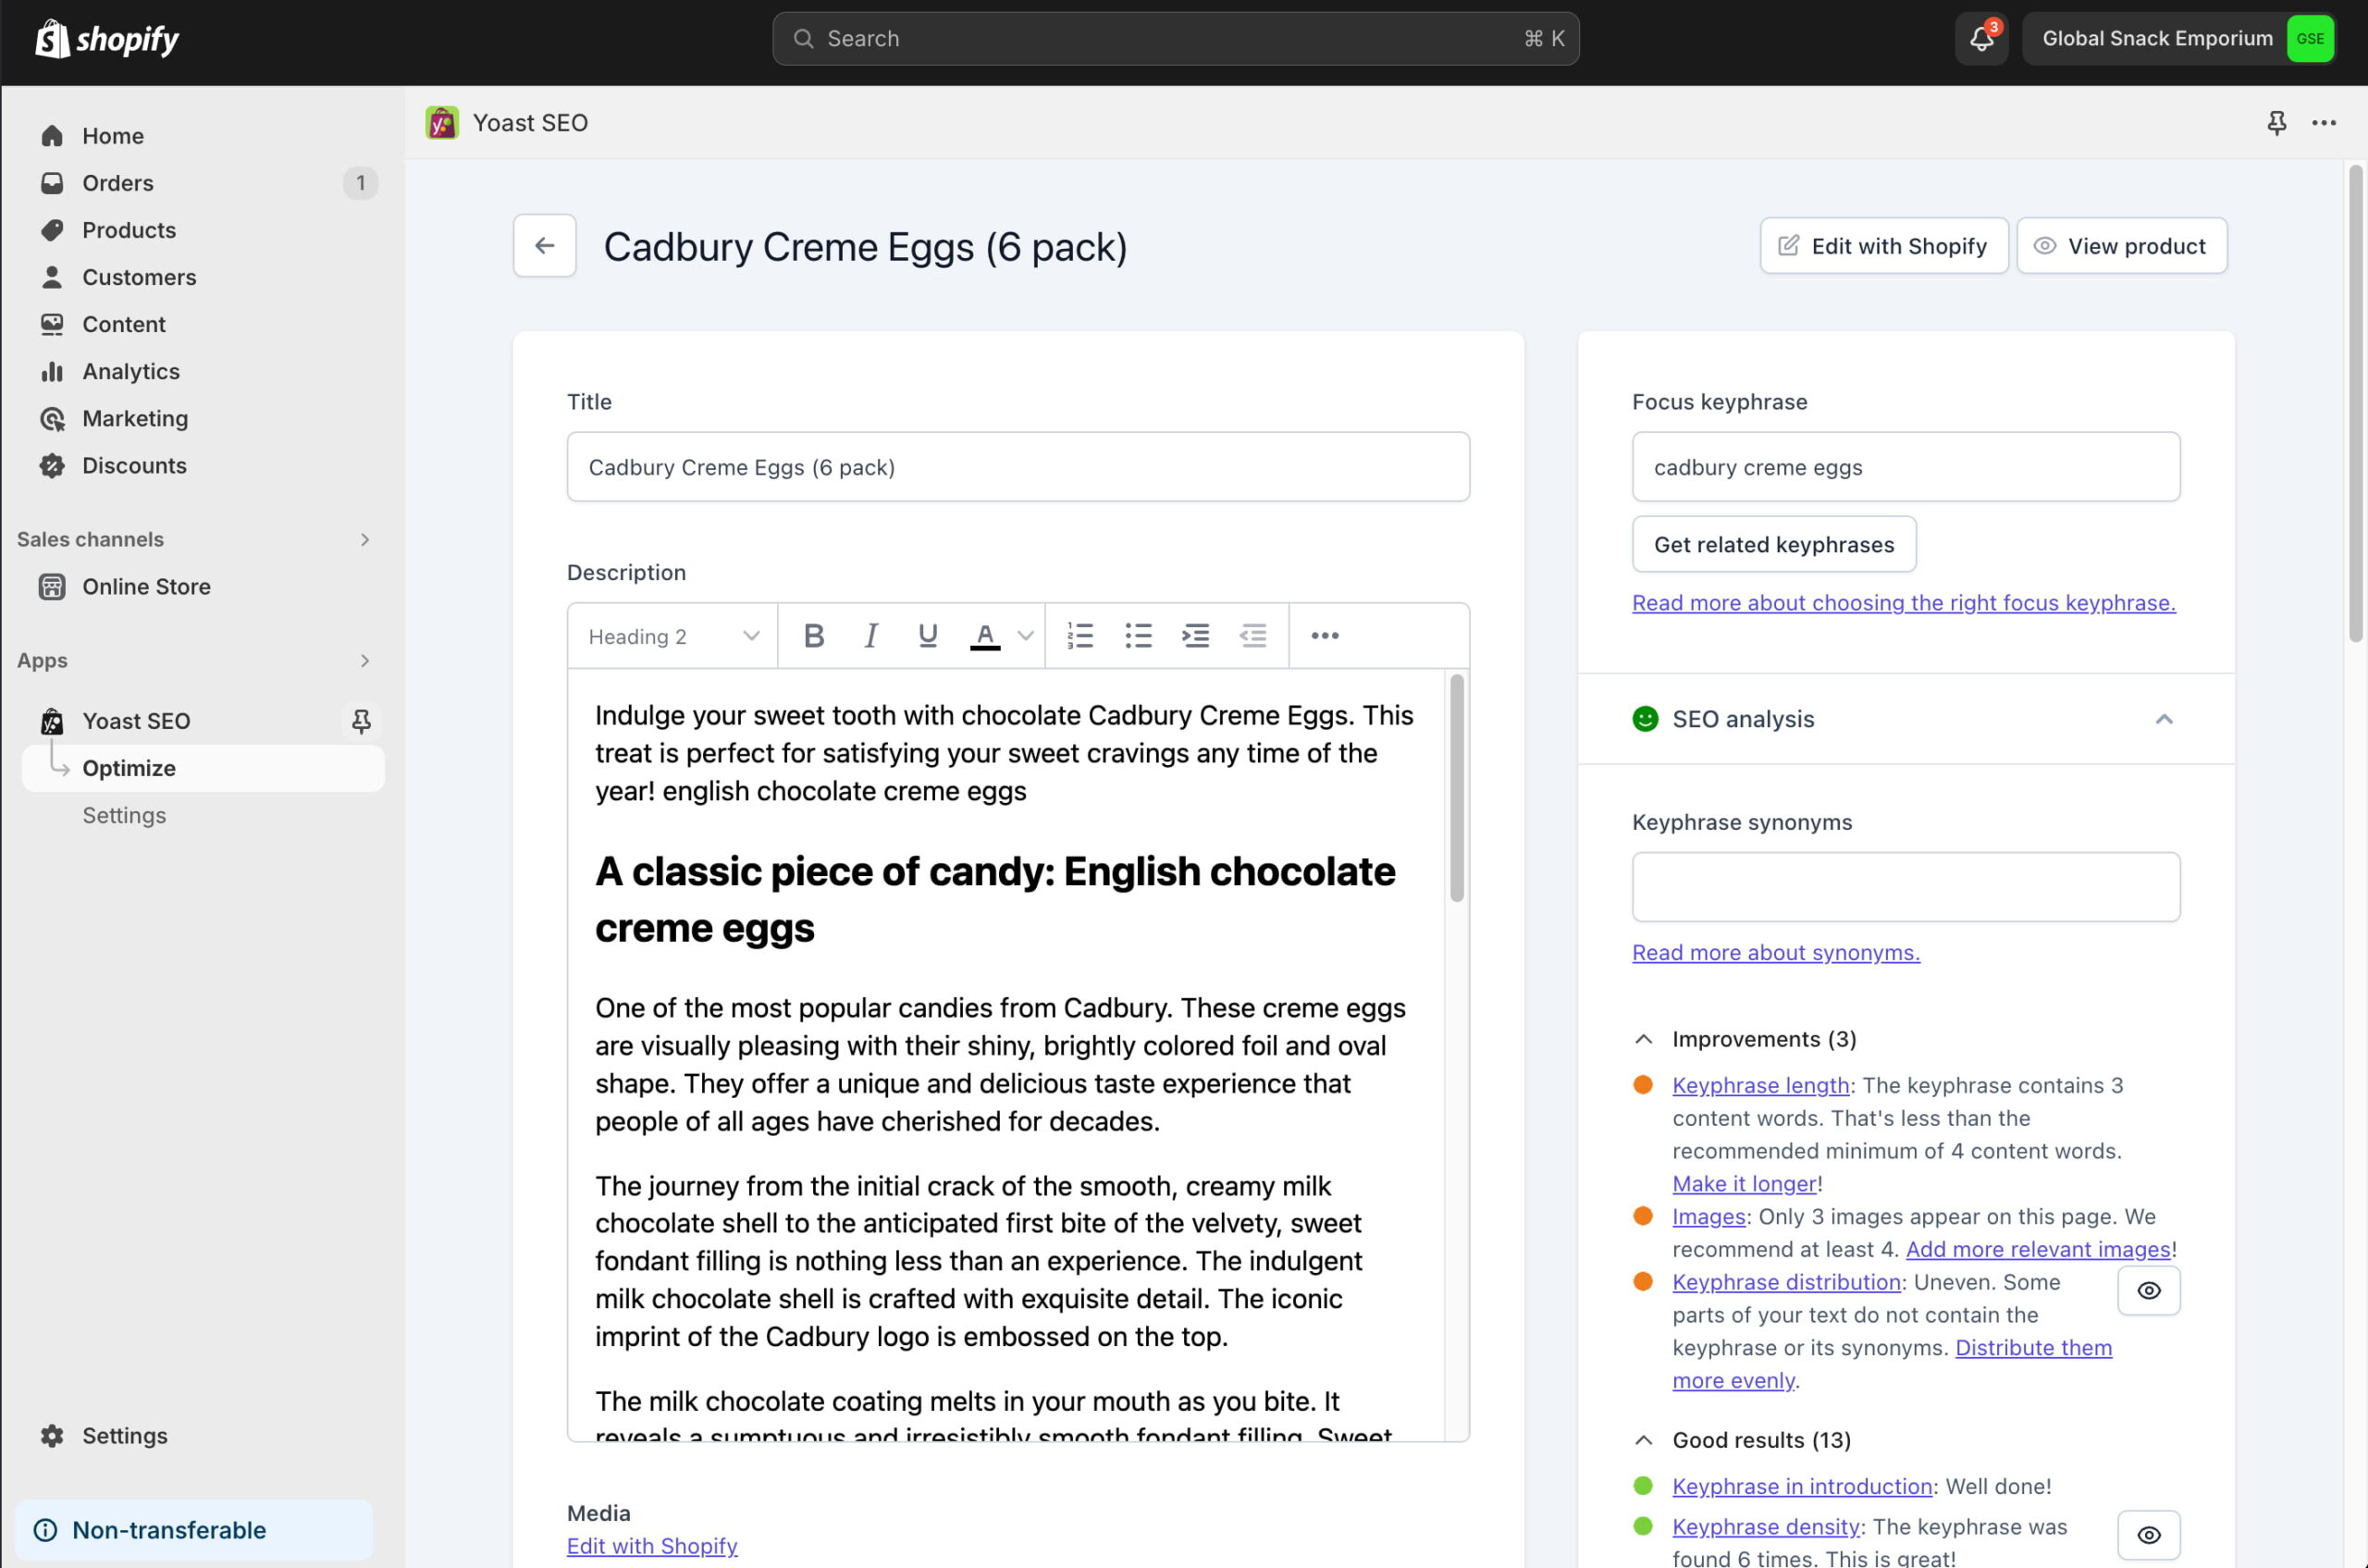Go back with the arrow button
2368x1568 pixels.
click(x=545, y=245)
